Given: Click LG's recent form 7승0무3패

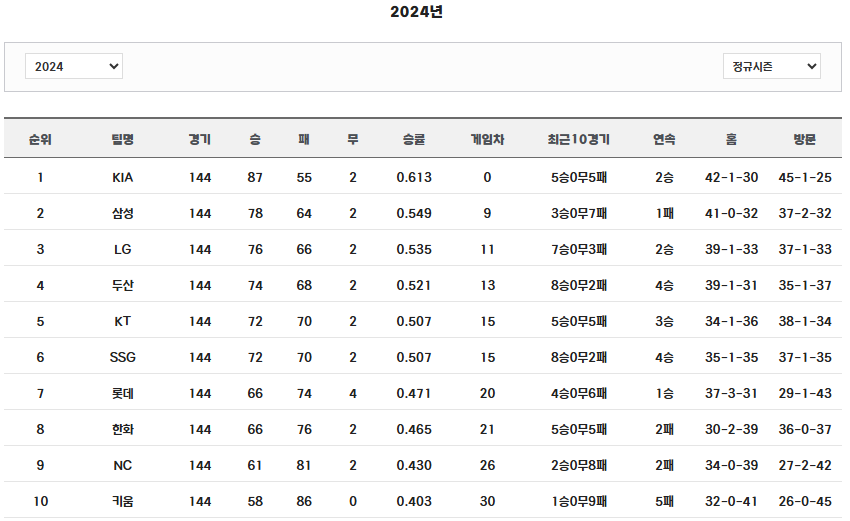Looking at the screenshot, I should coord(579,249).
